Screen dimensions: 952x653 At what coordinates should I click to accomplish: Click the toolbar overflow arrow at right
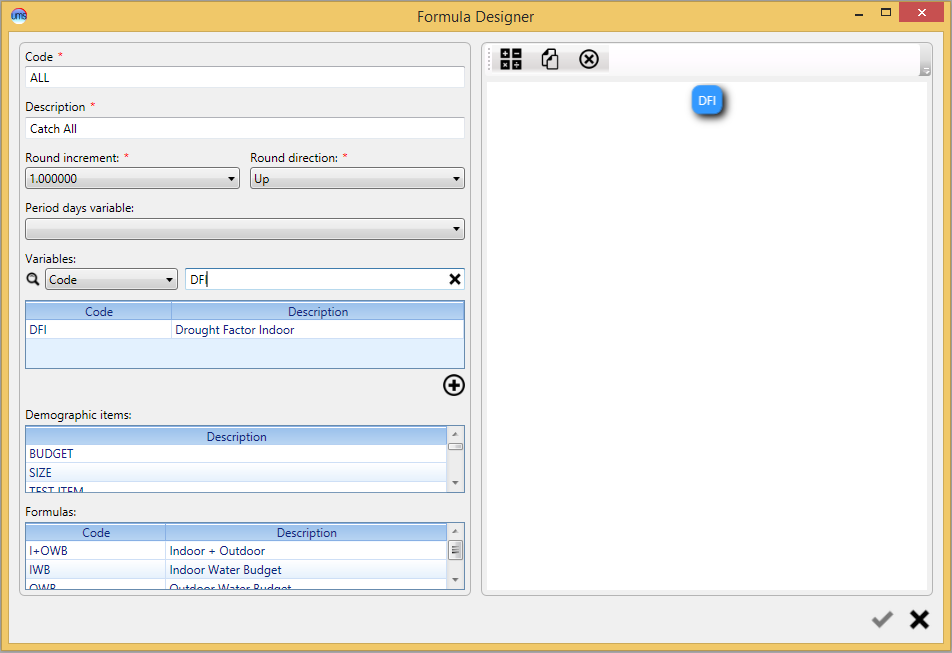tap(925, 71)
